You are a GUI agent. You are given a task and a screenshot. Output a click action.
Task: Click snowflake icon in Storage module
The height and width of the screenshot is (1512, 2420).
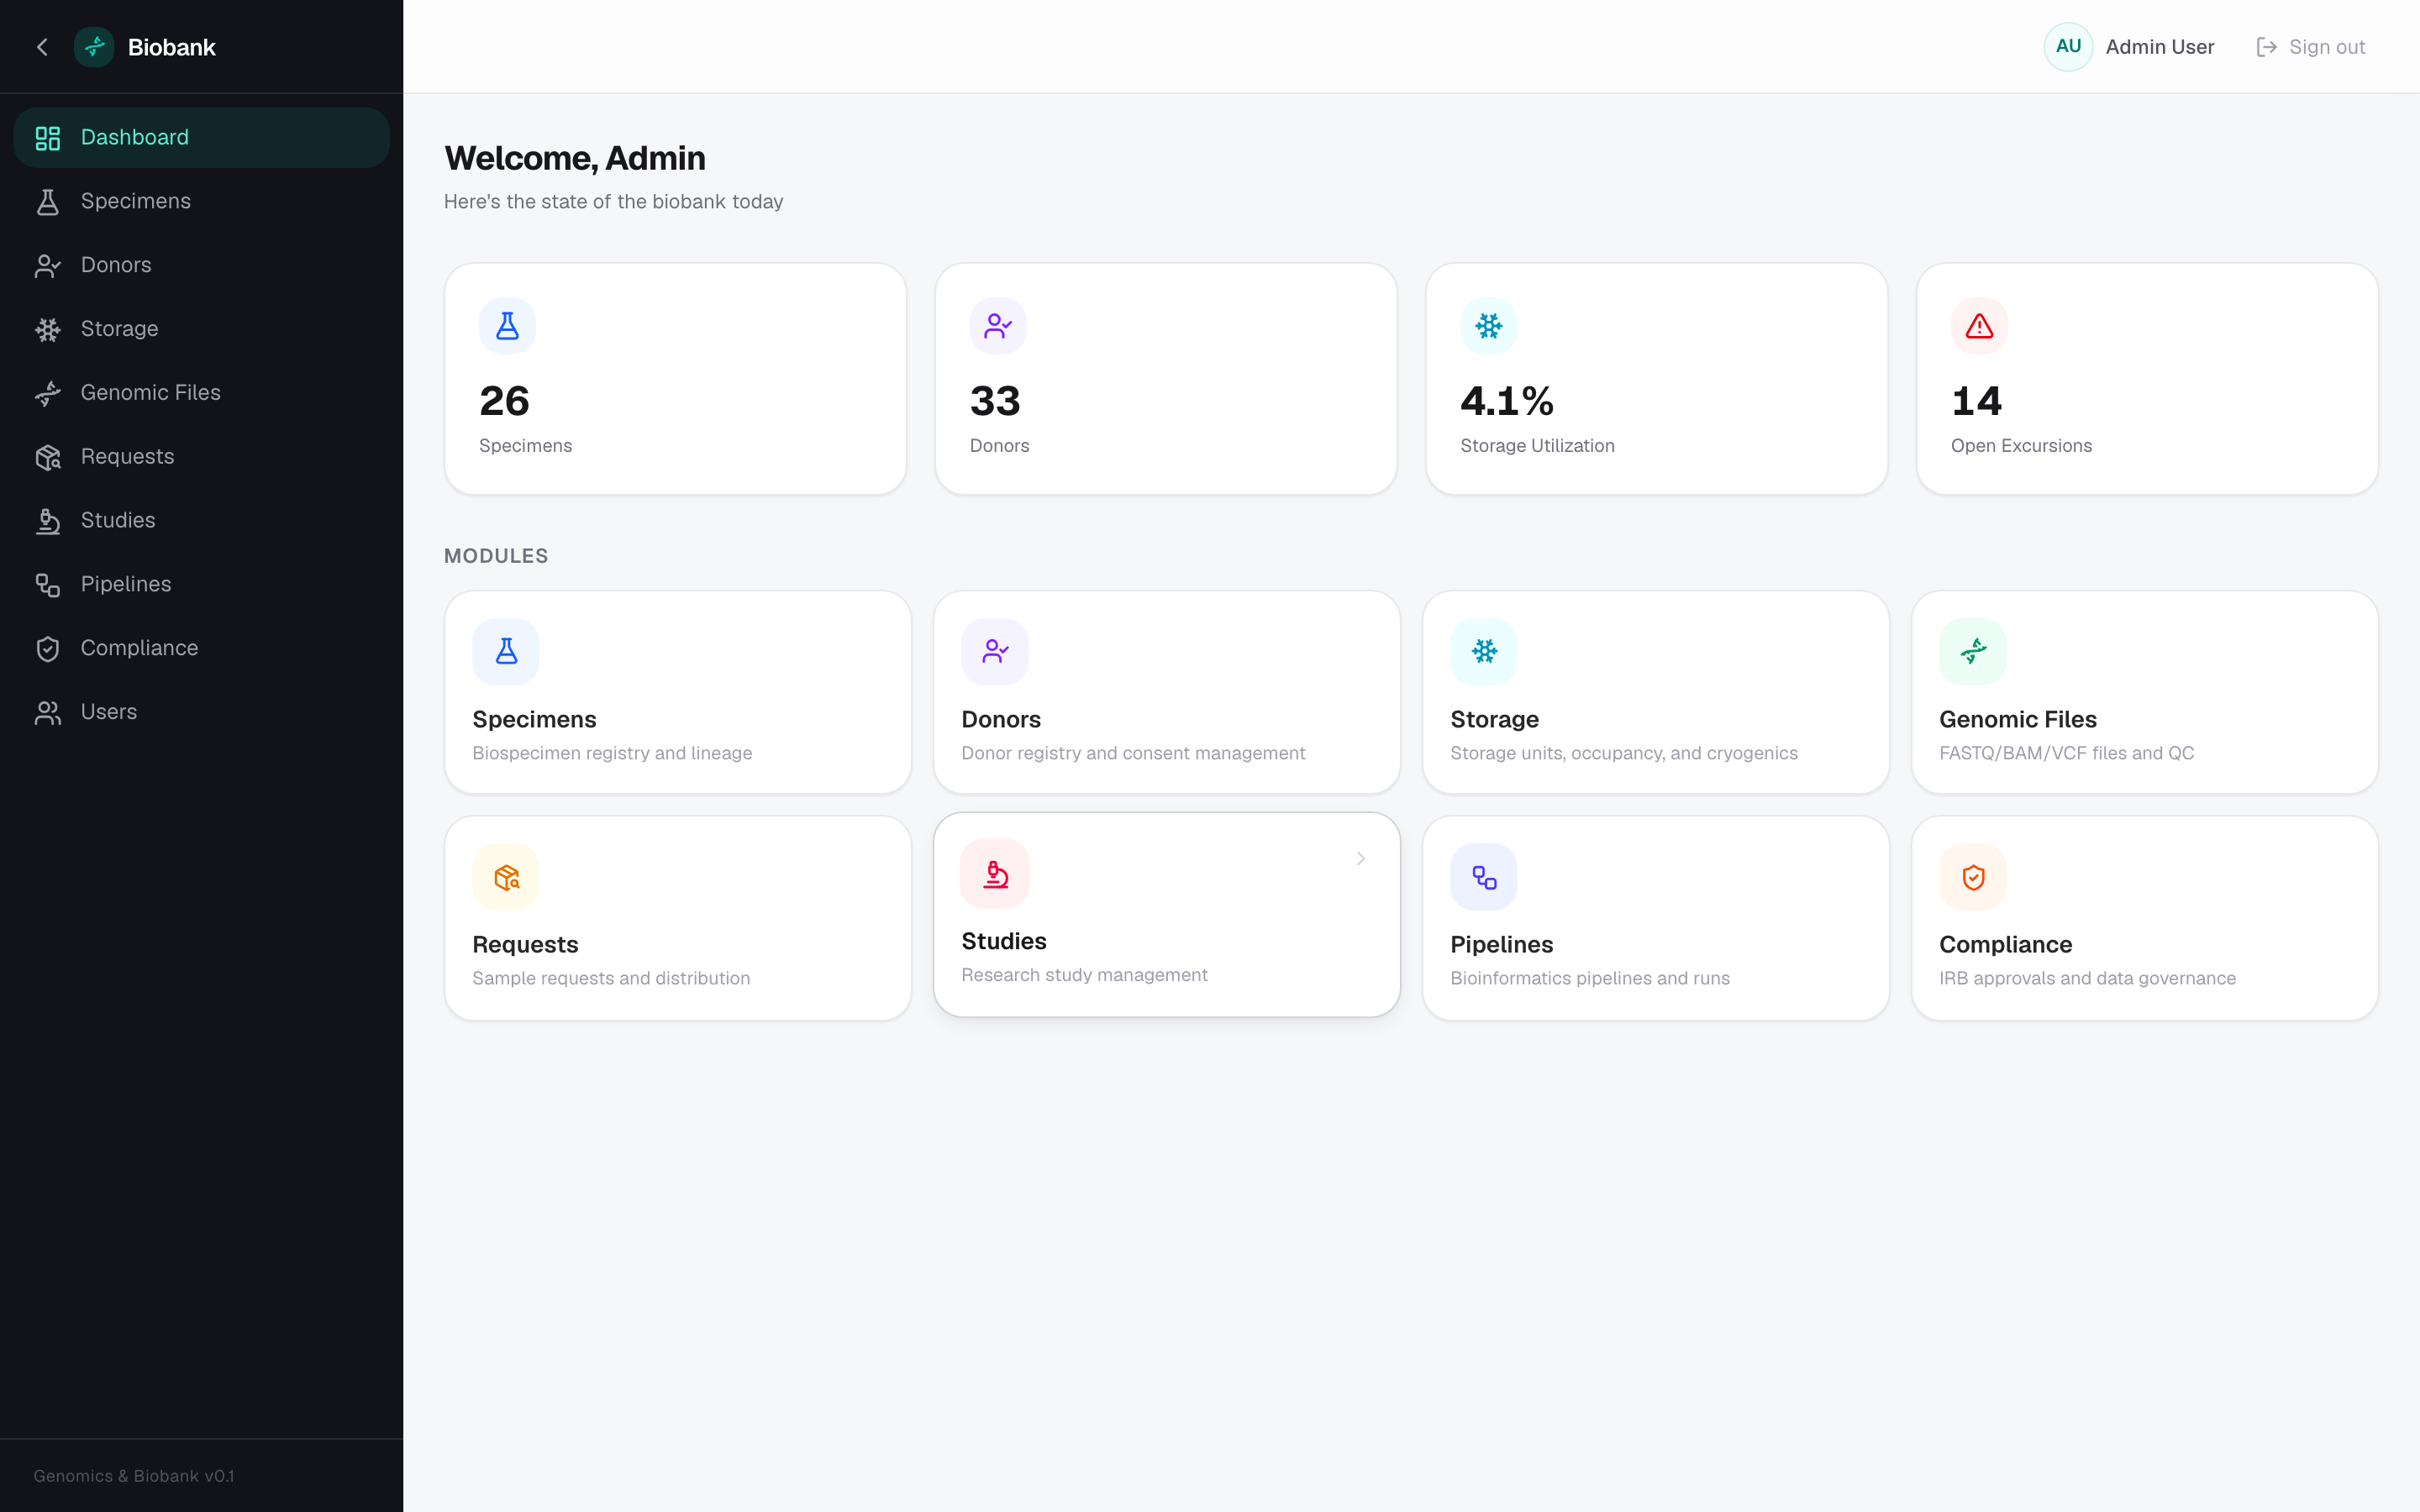[1484, 652]
